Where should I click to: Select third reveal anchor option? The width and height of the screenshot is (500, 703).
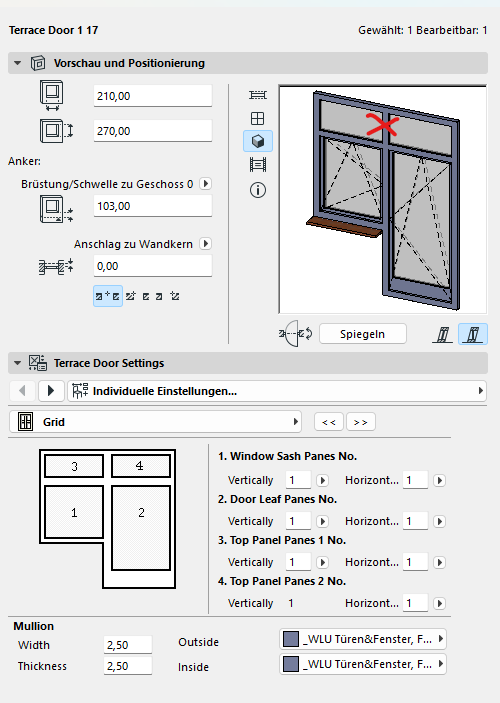point(146,296)
